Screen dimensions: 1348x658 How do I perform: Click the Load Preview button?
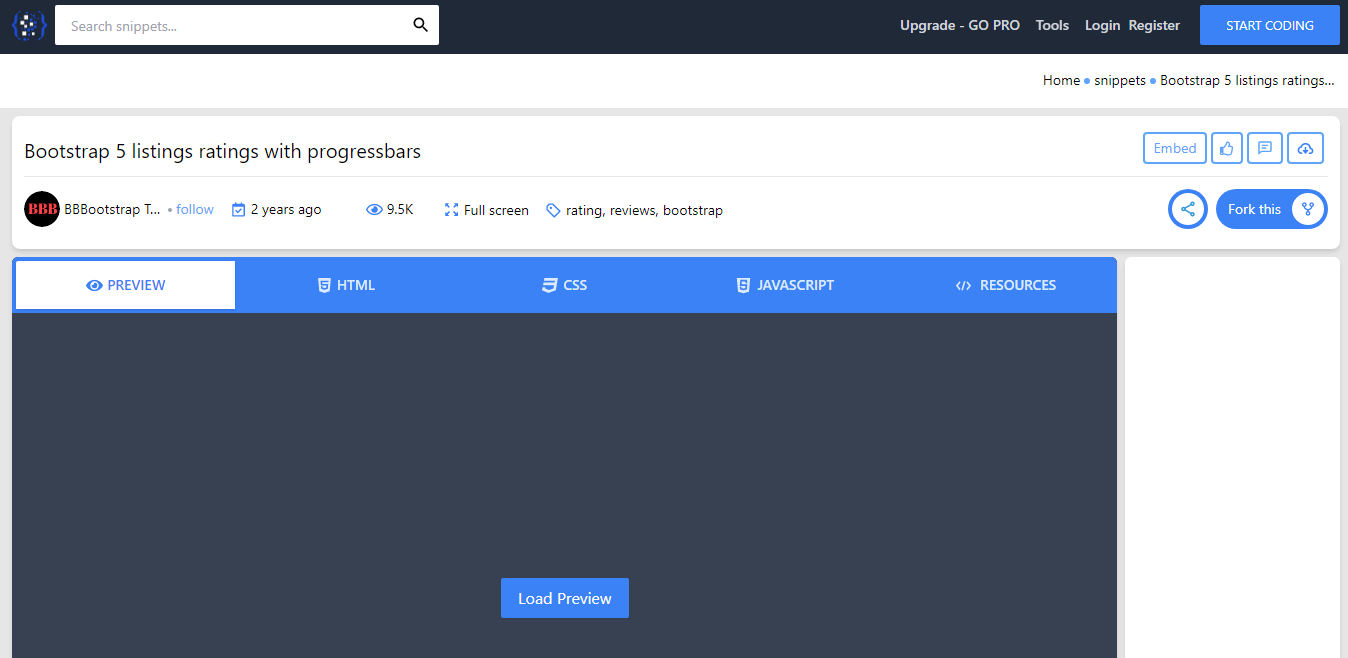564,597
